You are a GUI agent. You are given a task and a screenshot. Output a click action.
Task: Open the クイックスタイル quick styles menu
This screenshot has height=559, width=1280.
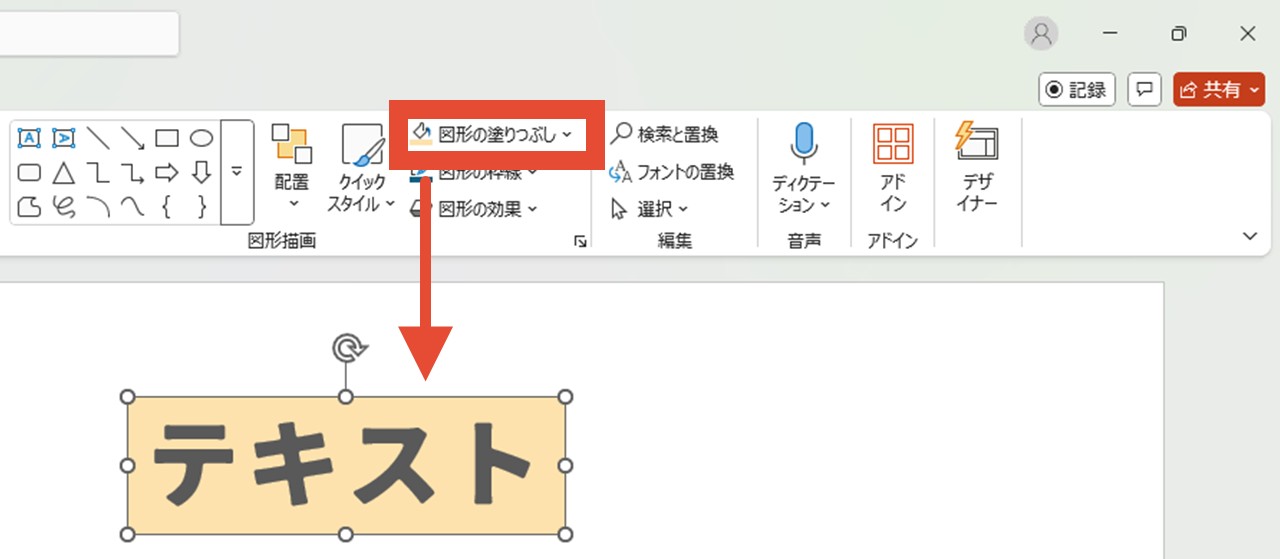coord(362,168)
